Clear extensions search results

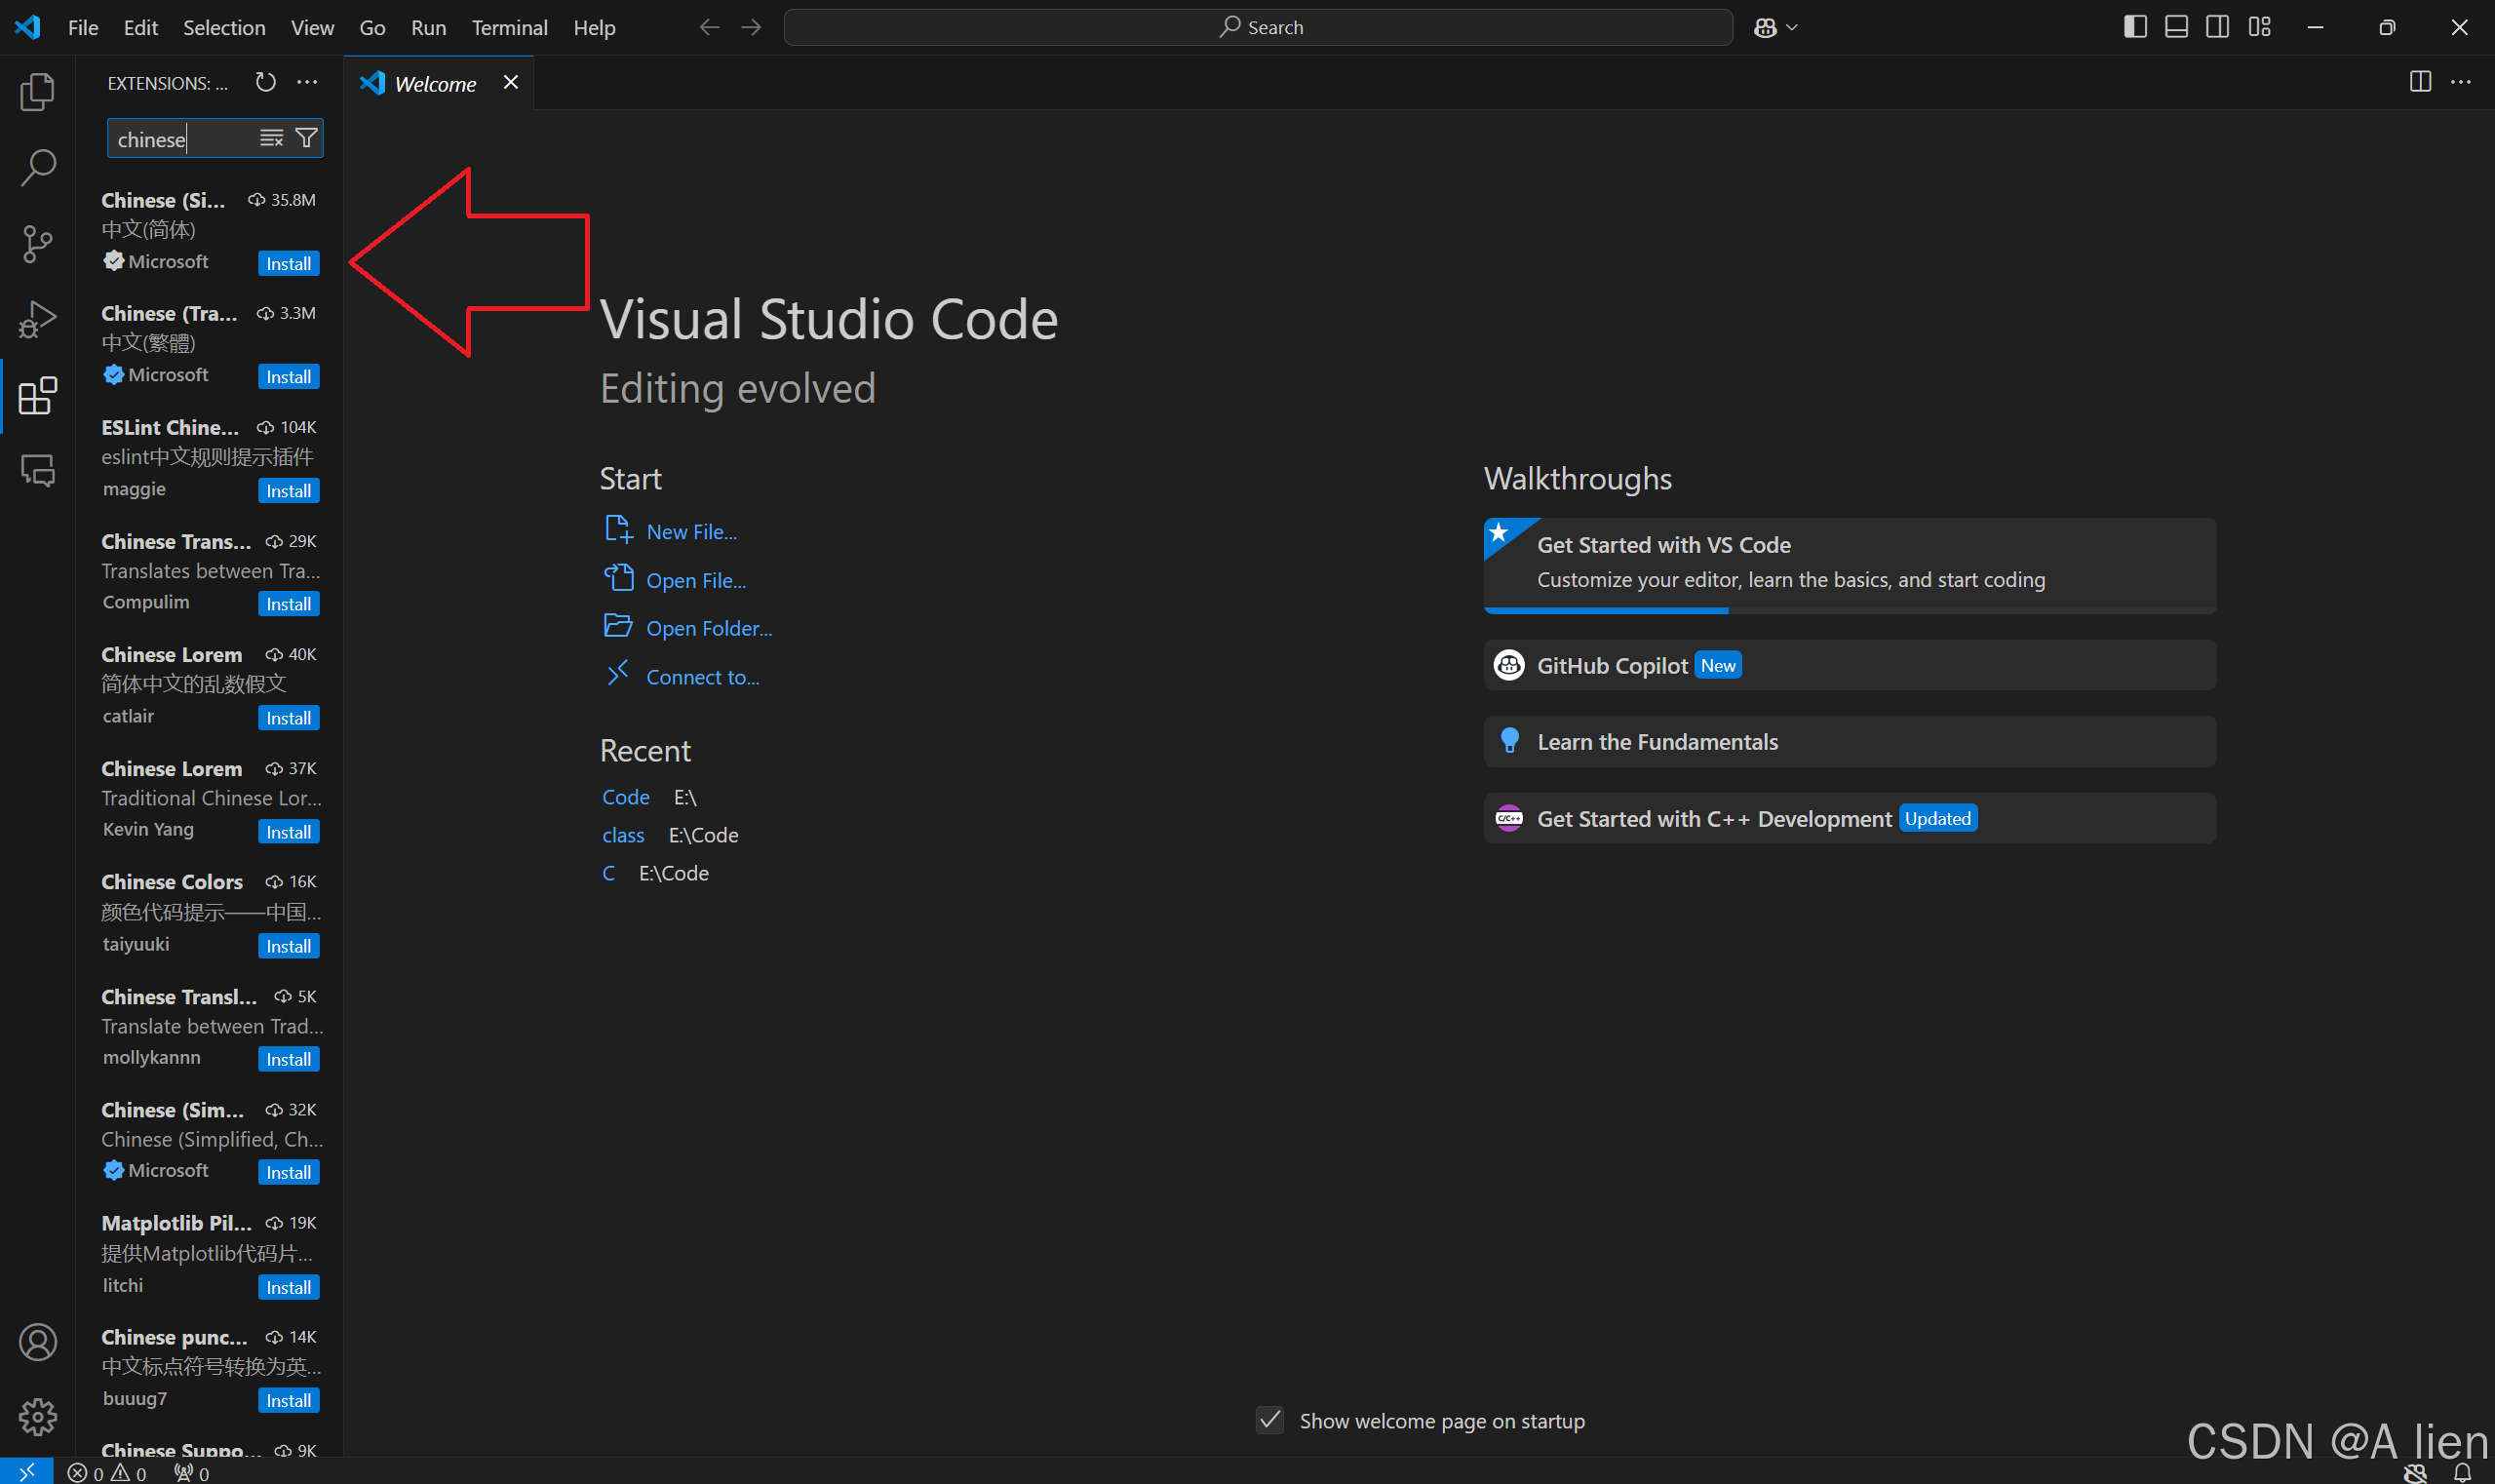click(271, 138)
